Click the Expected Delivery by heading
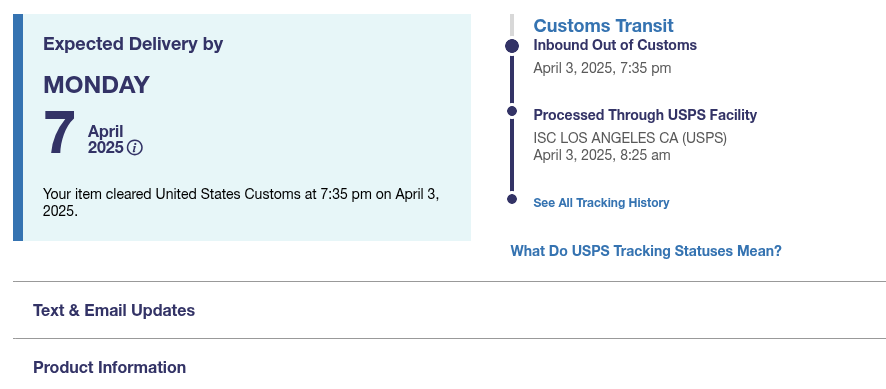886x389 pixels. (x=133, y=44)
